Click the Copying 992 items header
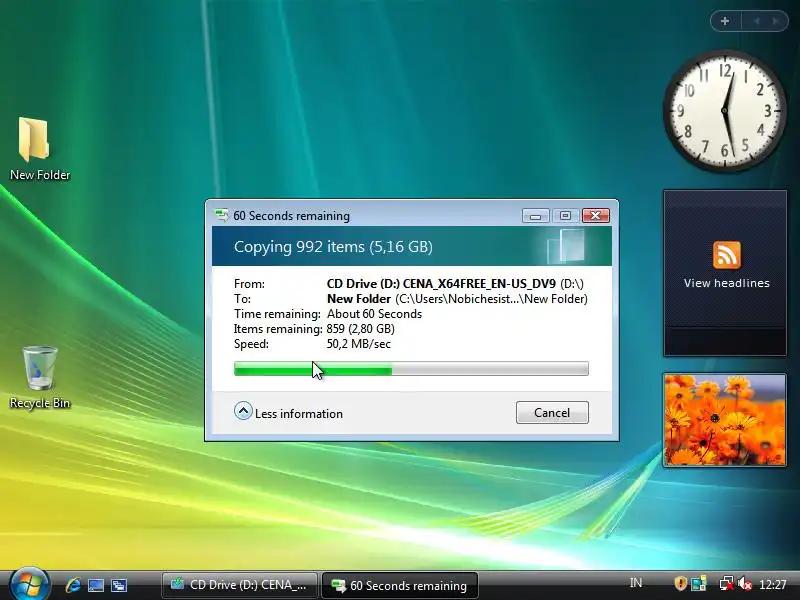Image resolution: width=800 pixels, height=600 pixels. 333,247
